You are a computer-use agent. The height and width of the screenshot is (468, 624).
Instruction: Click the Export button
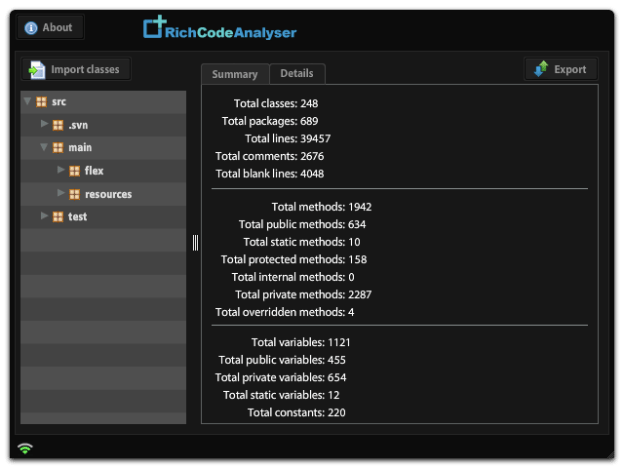[561, 69]
